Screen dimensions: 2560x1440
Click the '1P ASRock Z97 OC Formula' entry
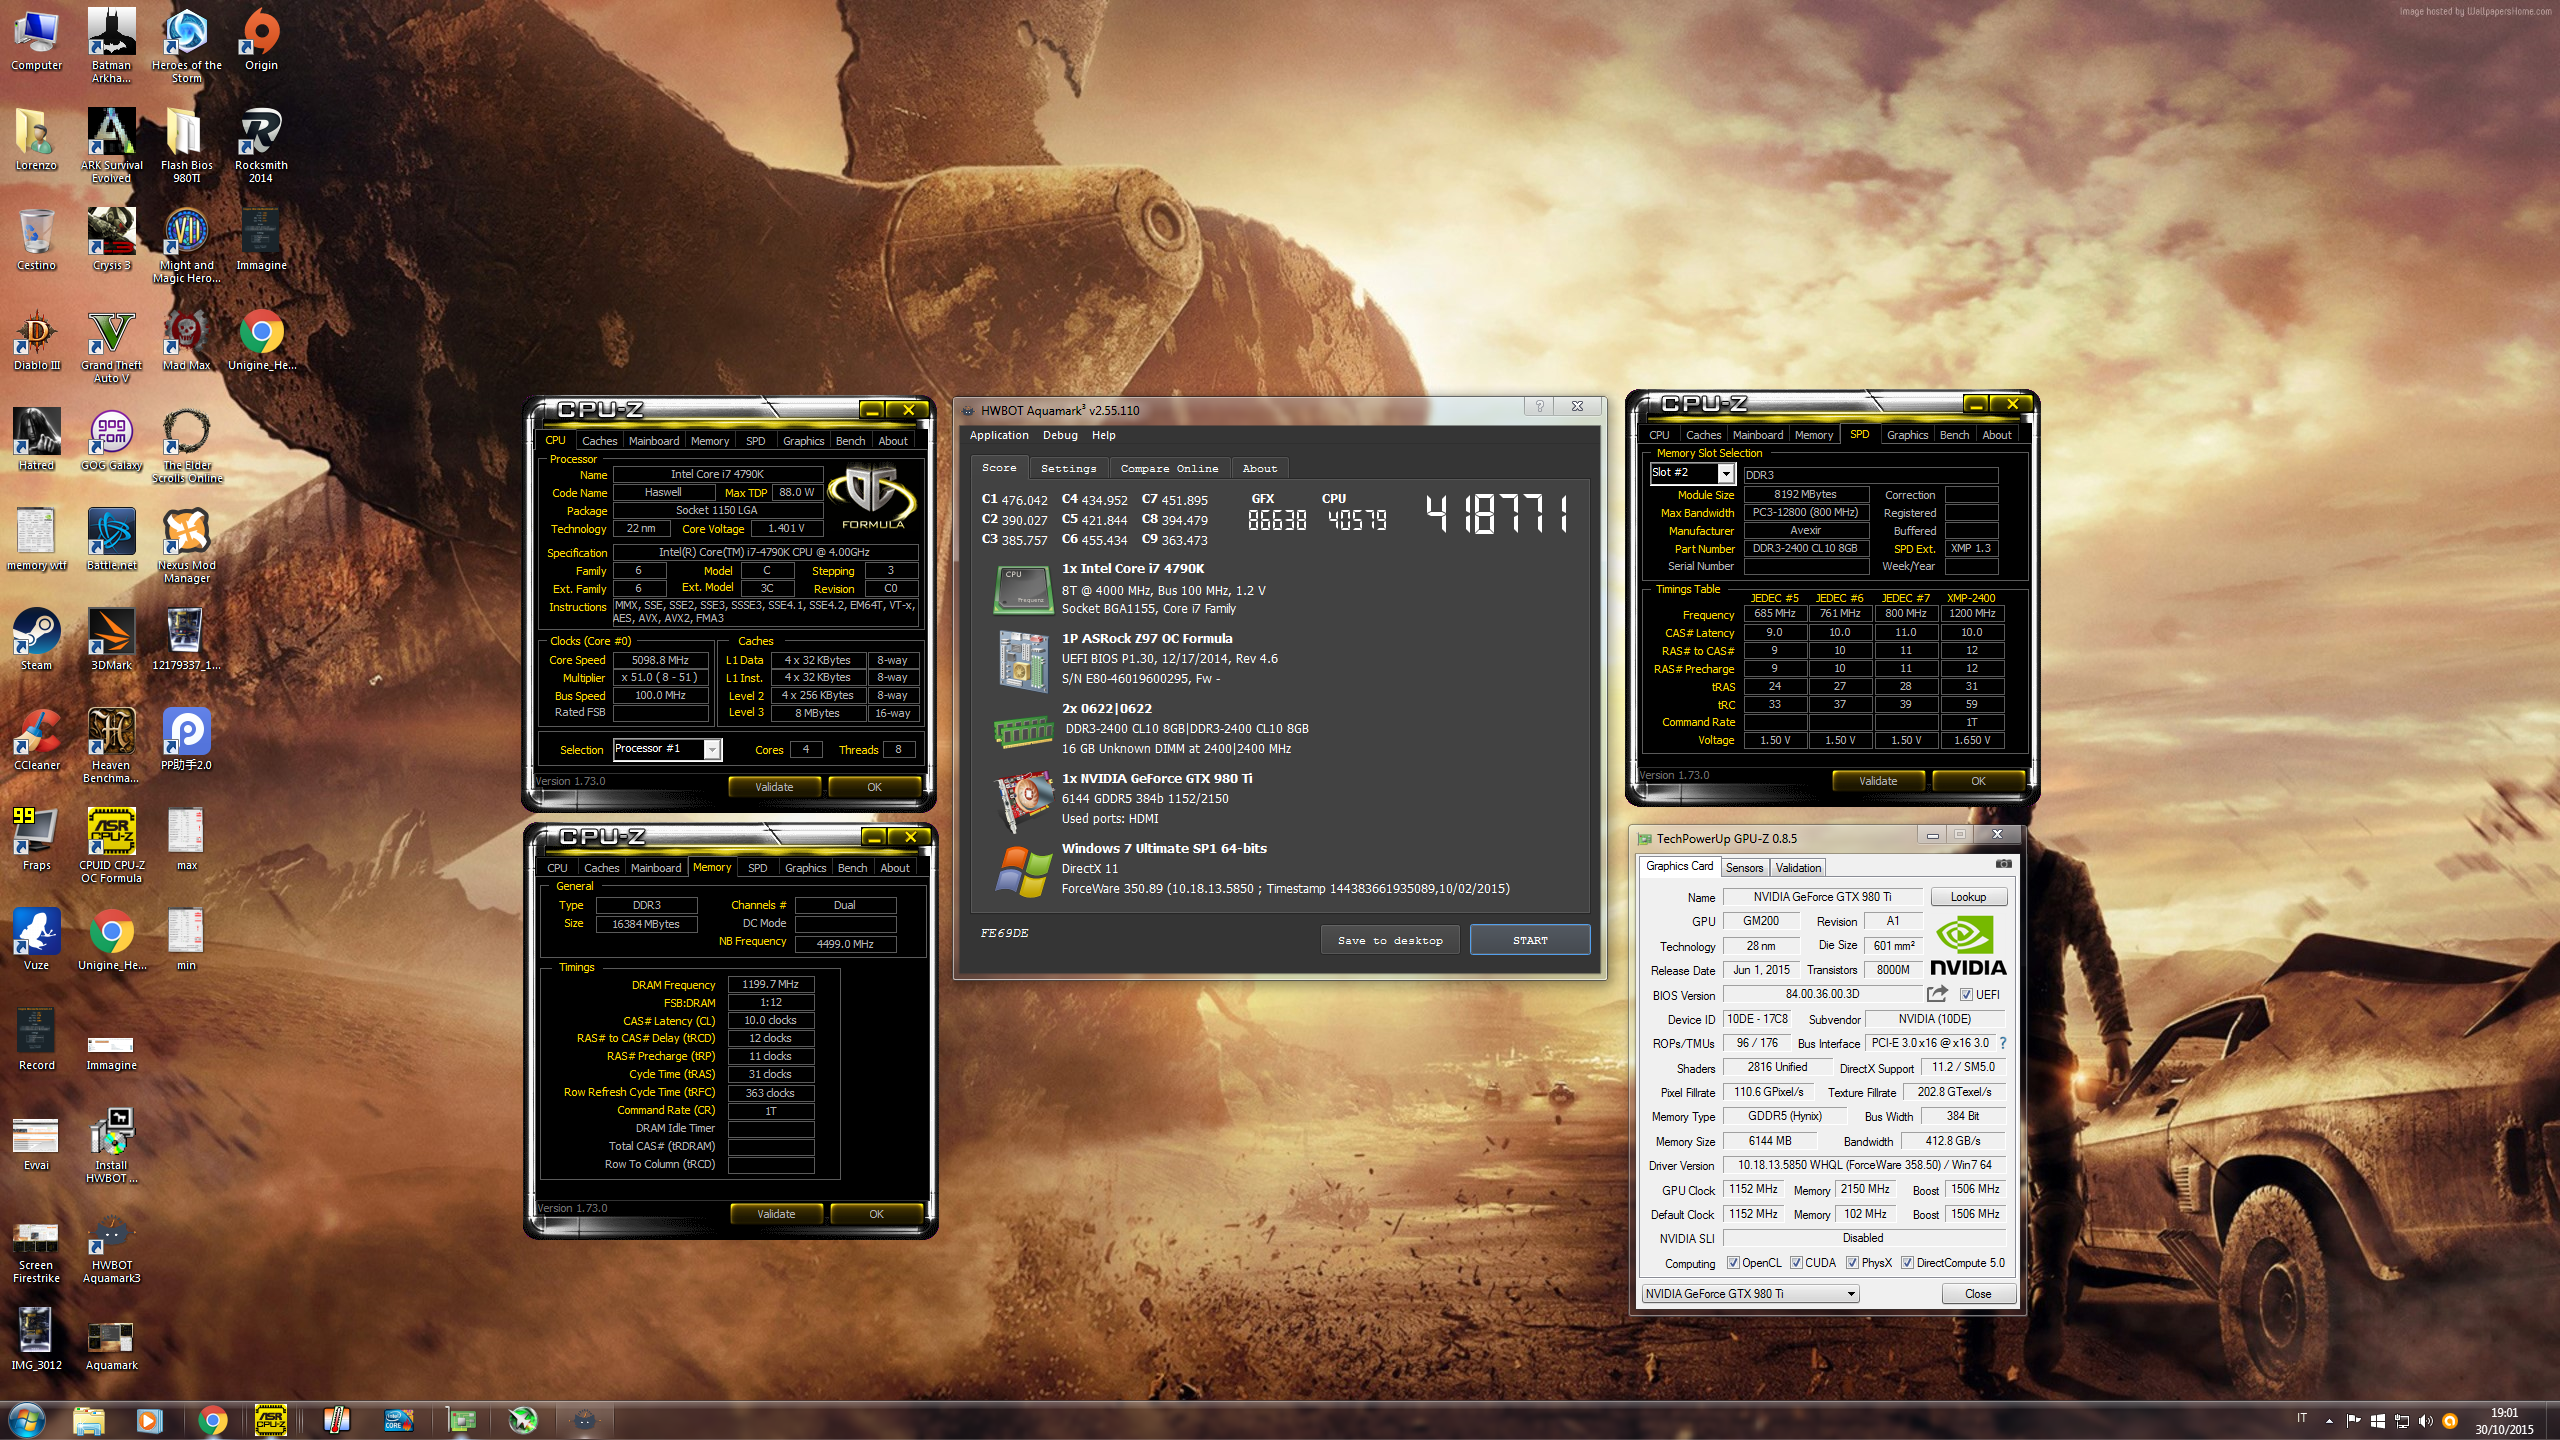point(1147,638)
